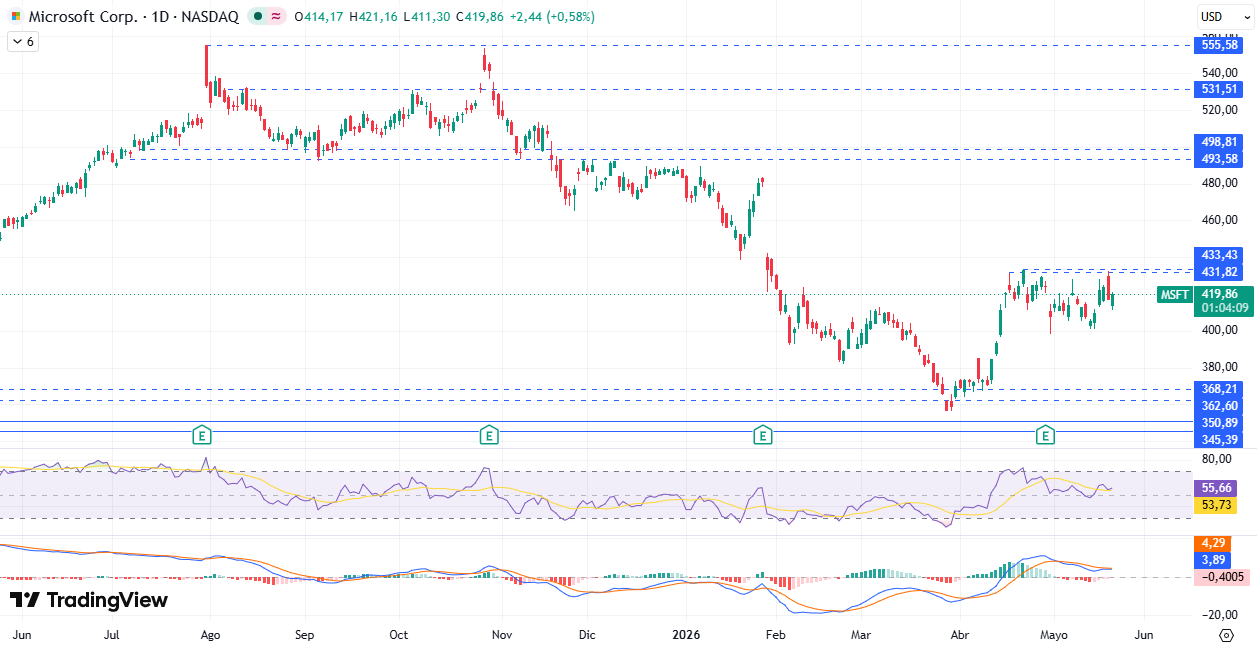Viewport: 1257px width, 648px height.
Task: Click the 350,89 price level label
Action: 1220,423
